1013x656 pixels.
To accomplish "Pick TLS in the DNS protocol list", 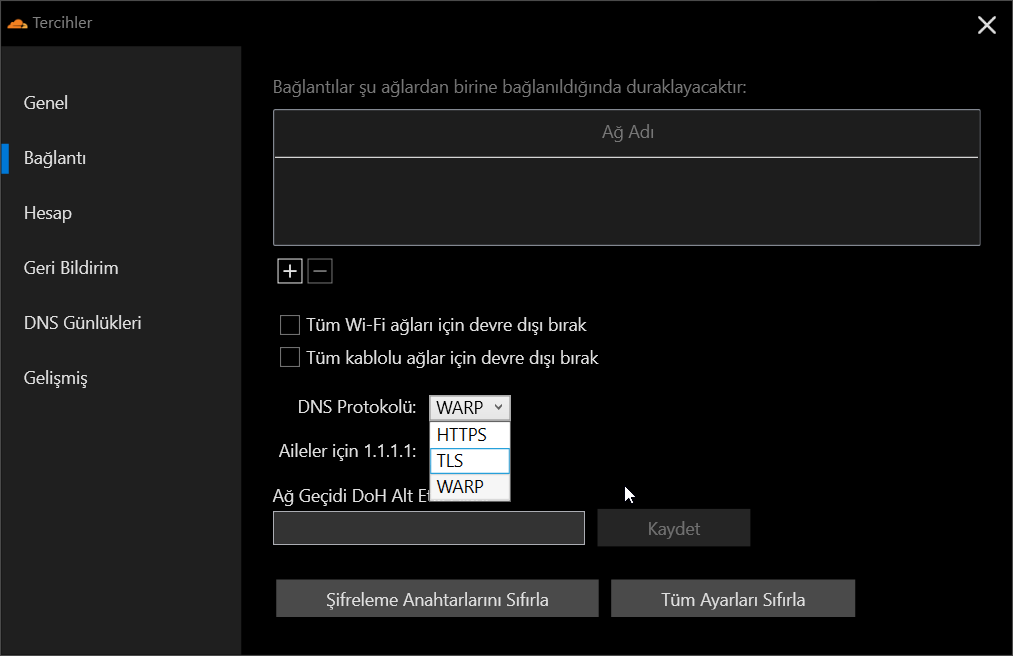I will click(470, 461).
